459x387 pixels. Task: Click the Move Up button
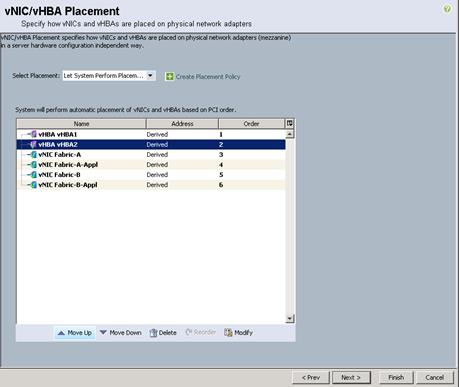click(x=75, y=333)
